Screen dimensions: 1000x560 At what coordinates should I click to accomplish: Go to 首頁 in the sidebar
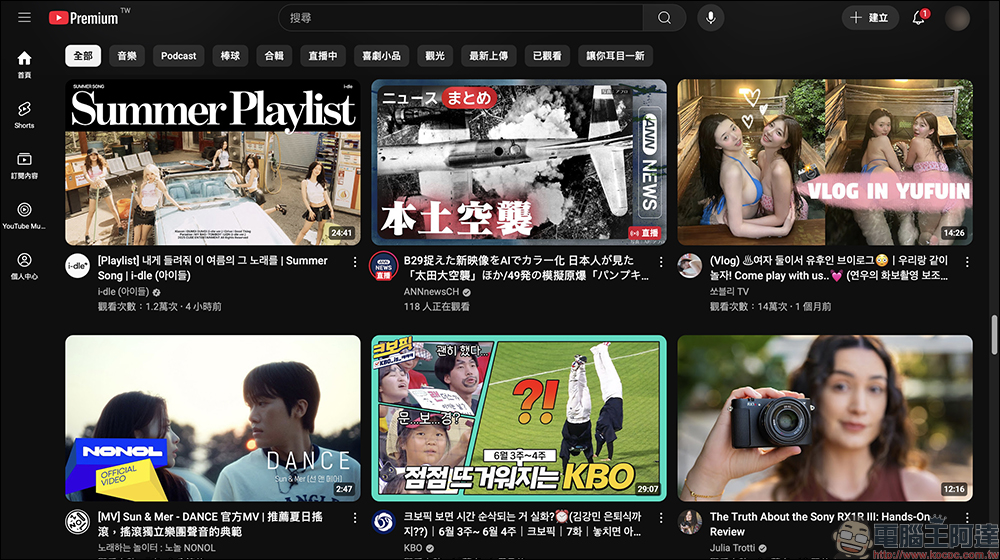(24, 64)
